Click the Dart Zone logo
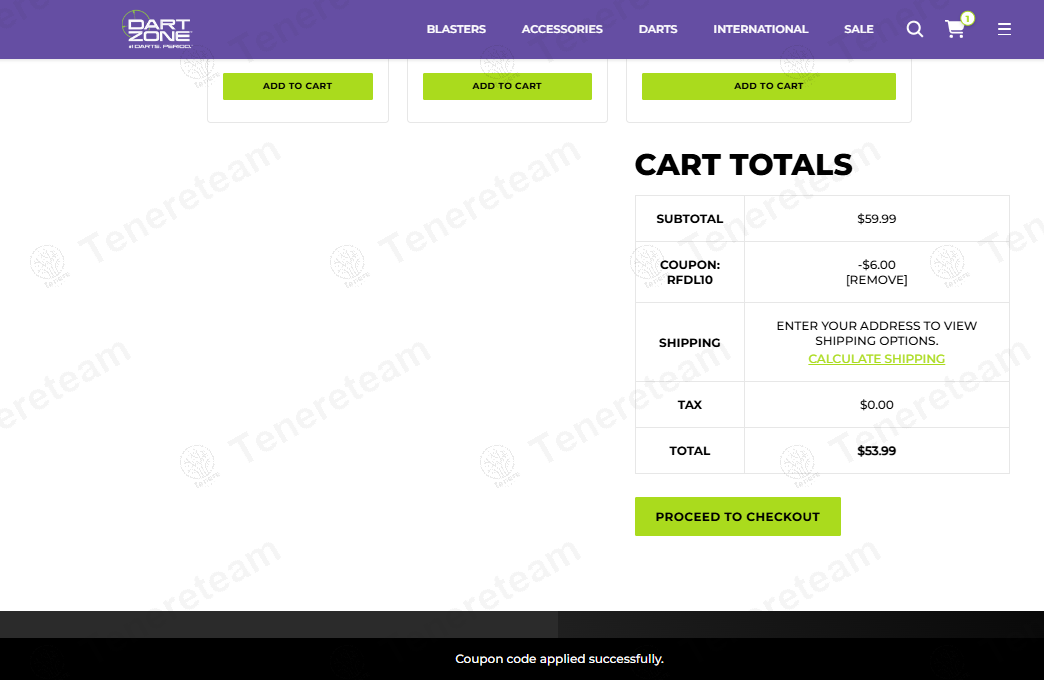Image resolution: width=1044 pixels, height=680 pixels. coord(157,29)
